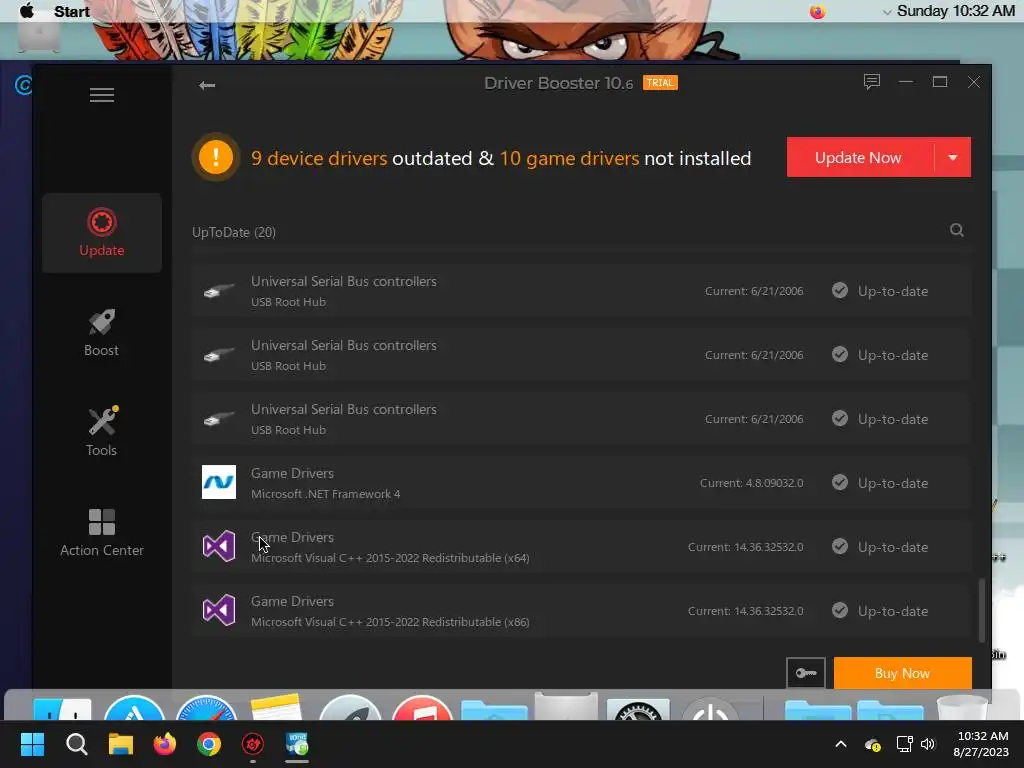Click the orange warning exclamation icon

tap(216, 157)
